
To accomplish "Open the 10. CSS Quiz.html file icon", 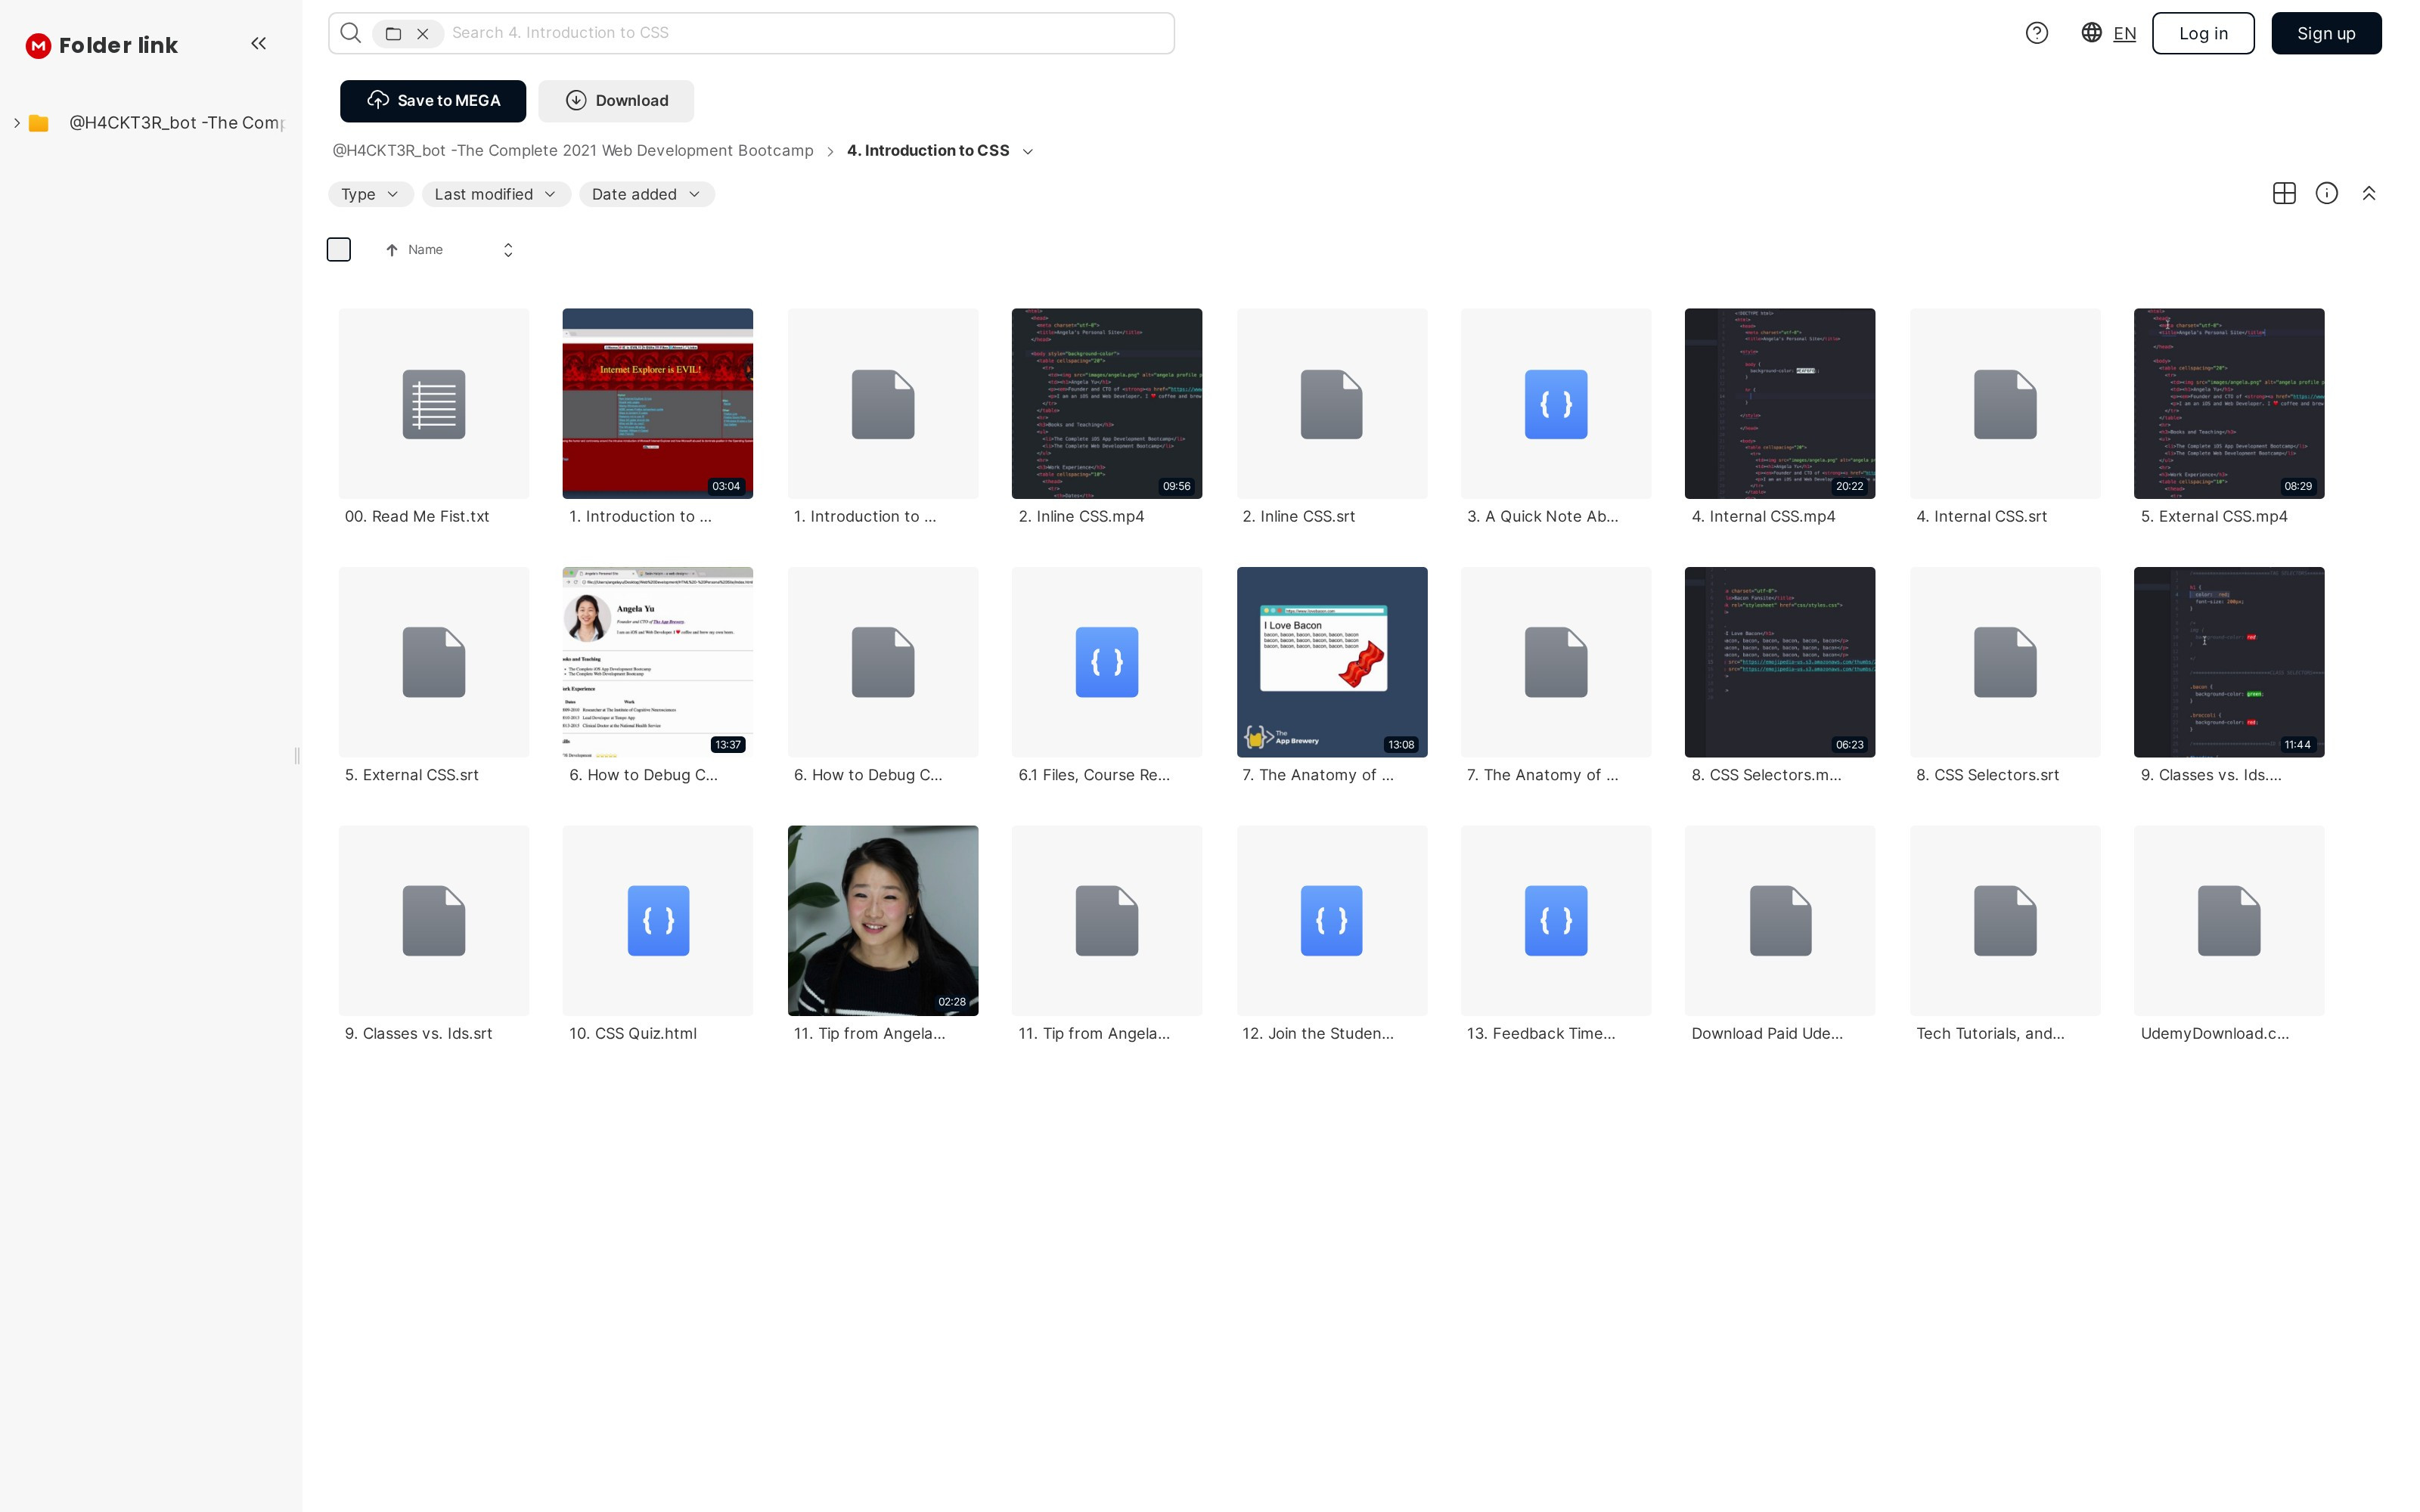I will tap(658, 920).
